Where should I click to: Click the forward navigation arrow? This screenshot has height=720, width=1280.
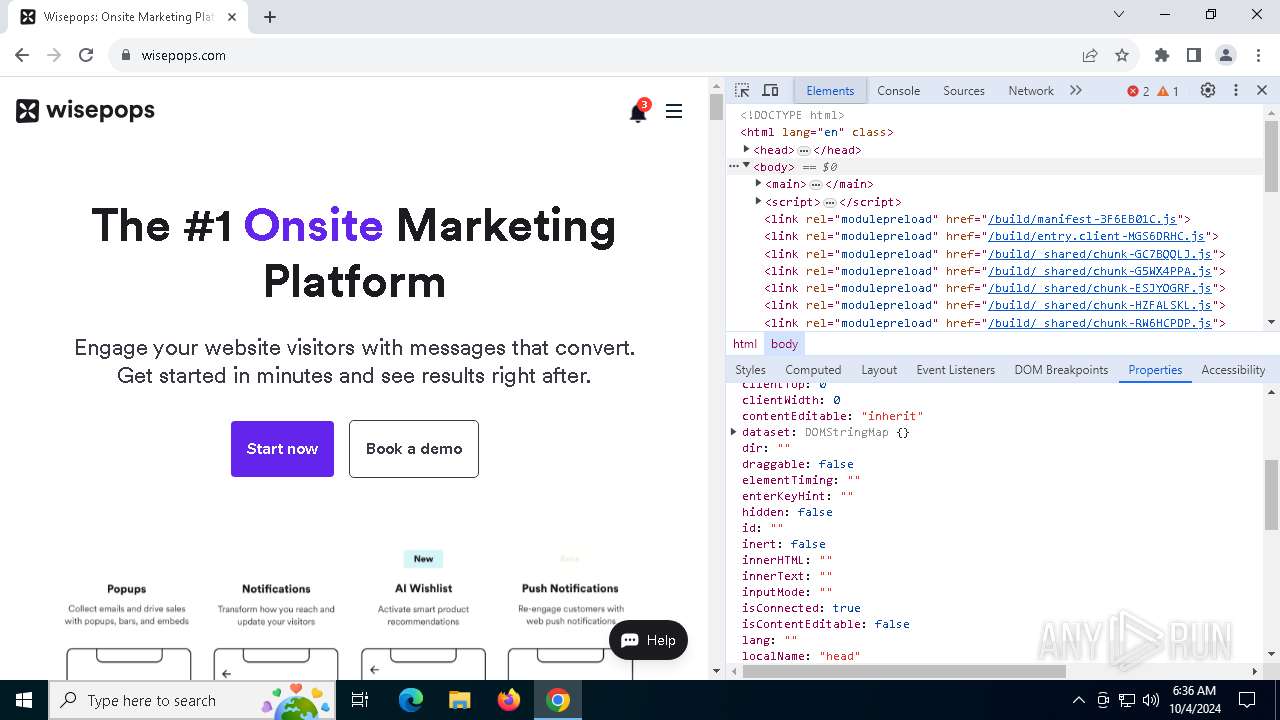[54, 55]
